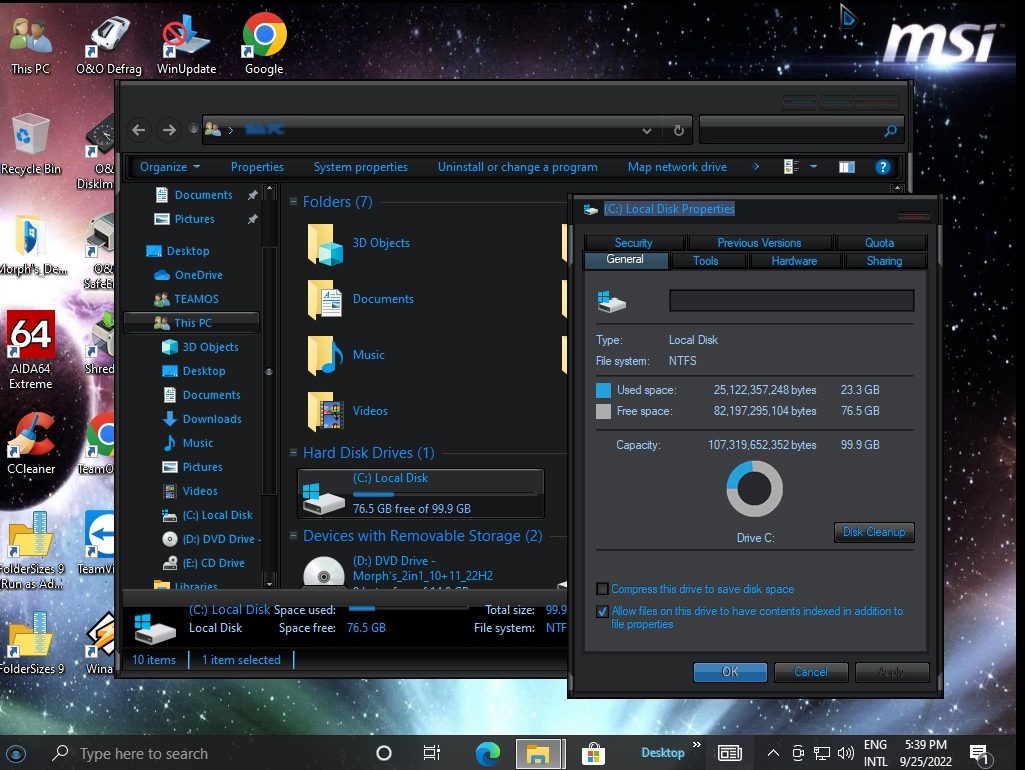Enable Compress this drive checkbox
This screenshot has height=770, width=1025.
point(602,589)
